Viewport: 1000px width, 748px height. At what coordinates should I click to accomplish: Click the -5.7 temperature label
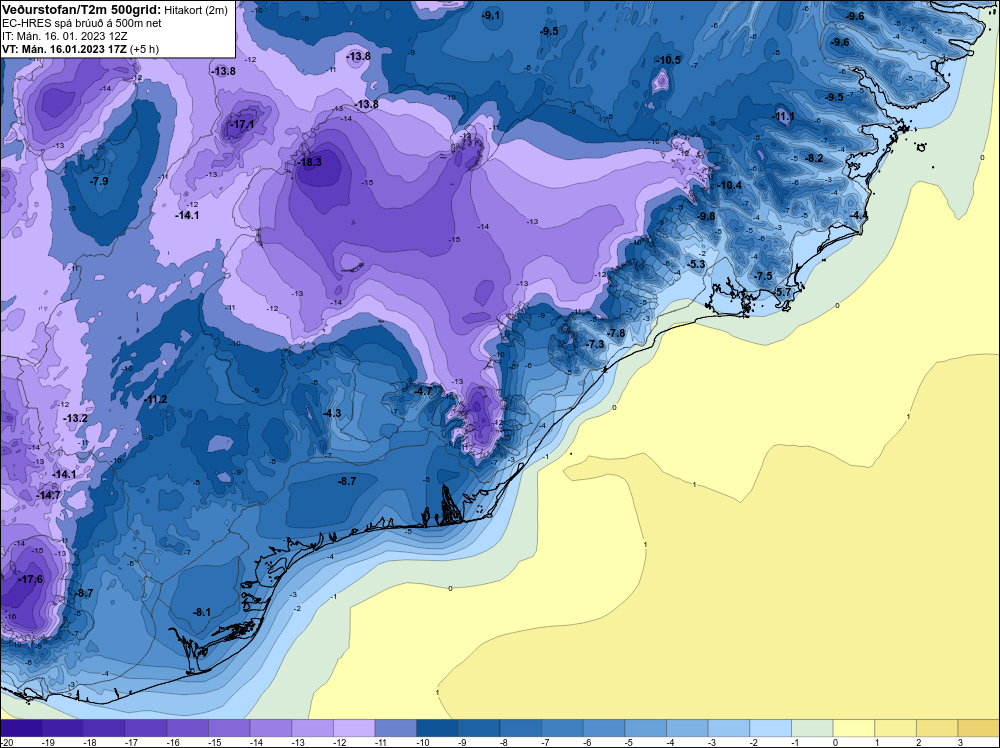tap(782, 292)
